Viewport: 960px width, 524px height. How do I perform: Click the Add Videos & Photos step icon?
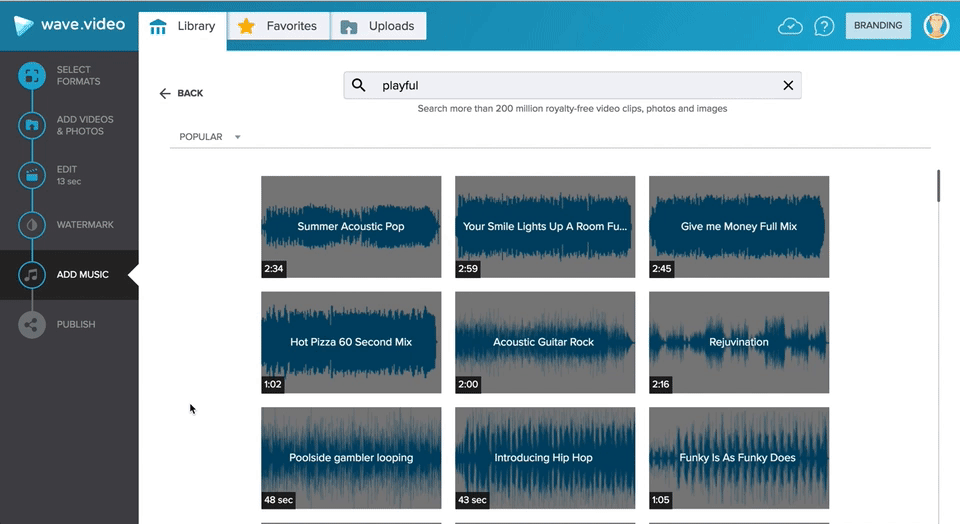pyautogui.click(x=32, y=125)
